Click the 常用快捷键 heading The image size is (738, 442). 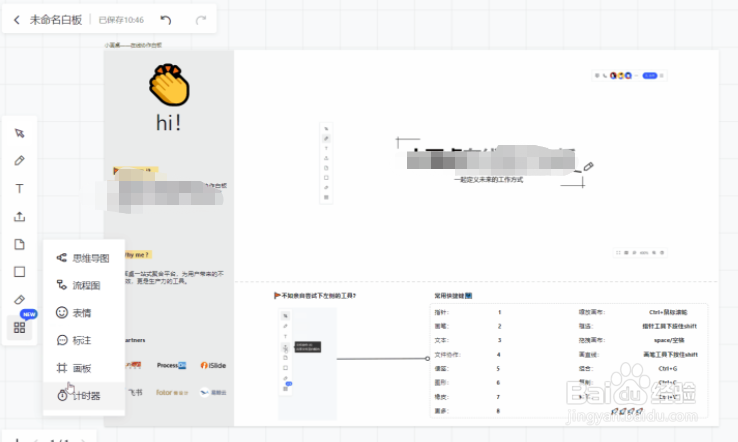pos(453,296)
